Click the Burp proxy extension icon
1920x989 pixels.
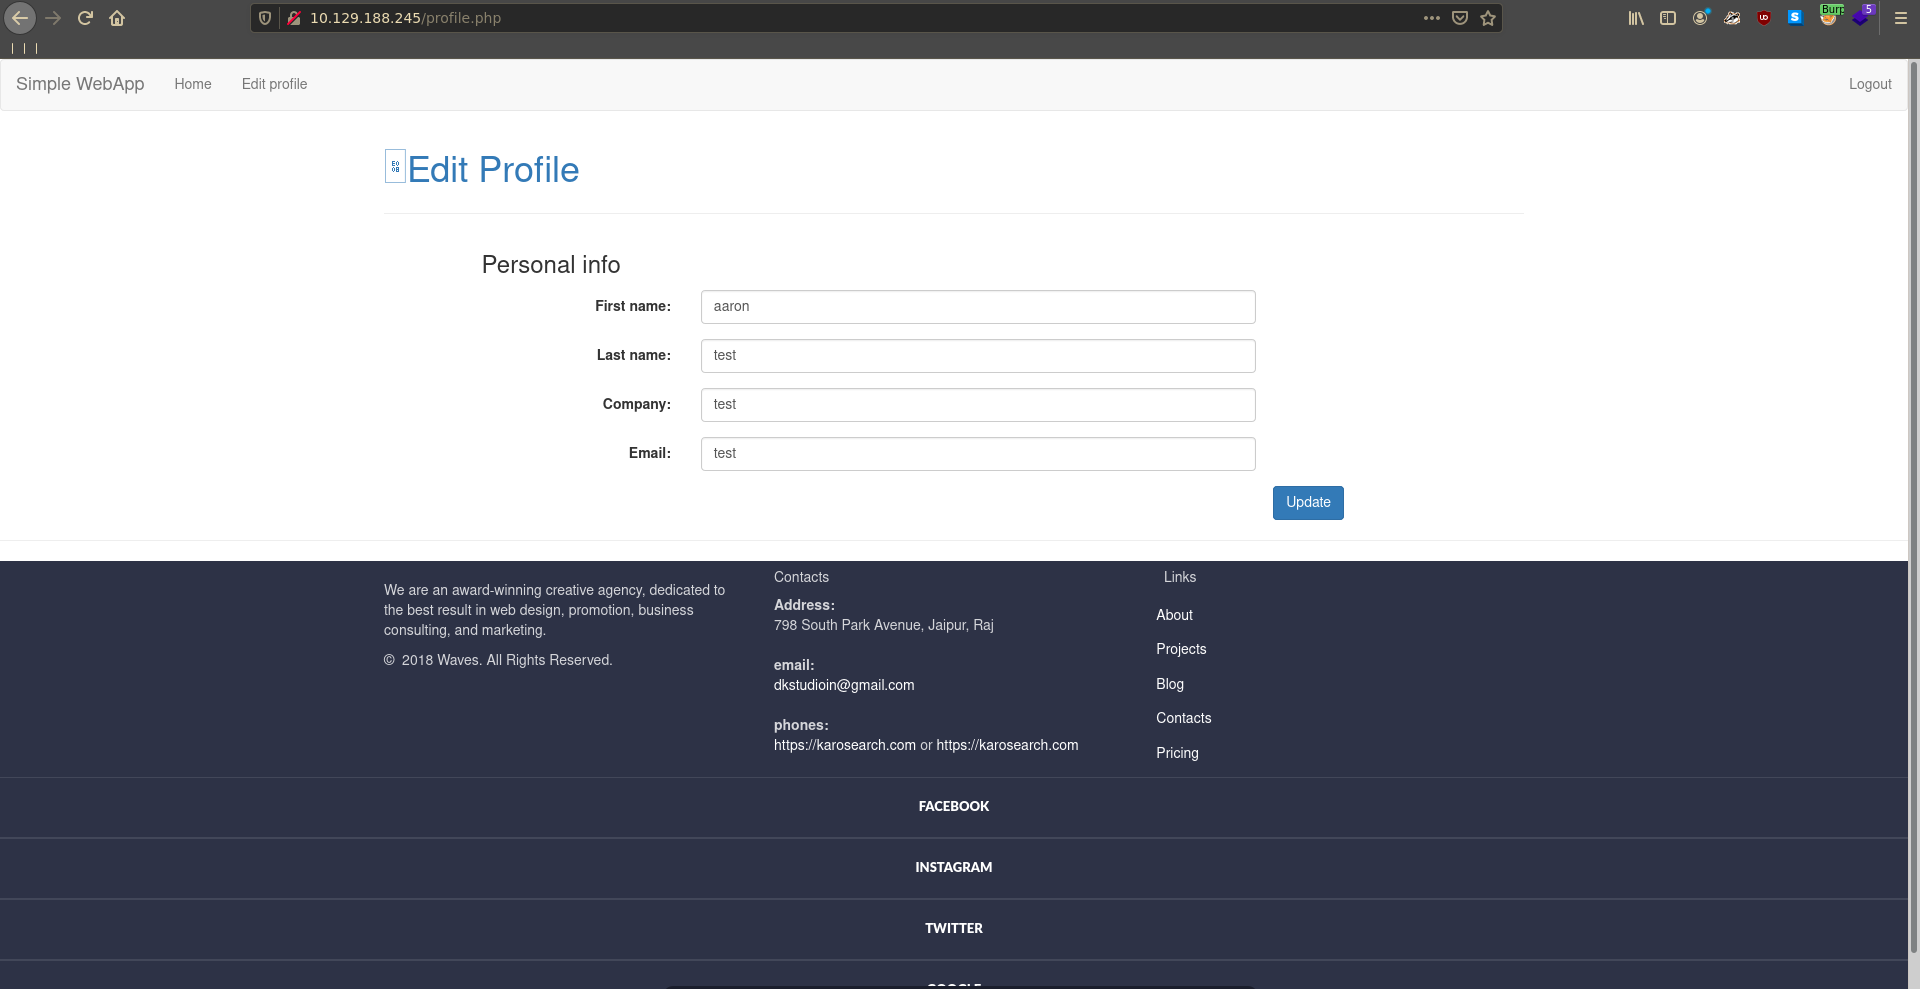pyautogui.click(x=1829, y=16)
